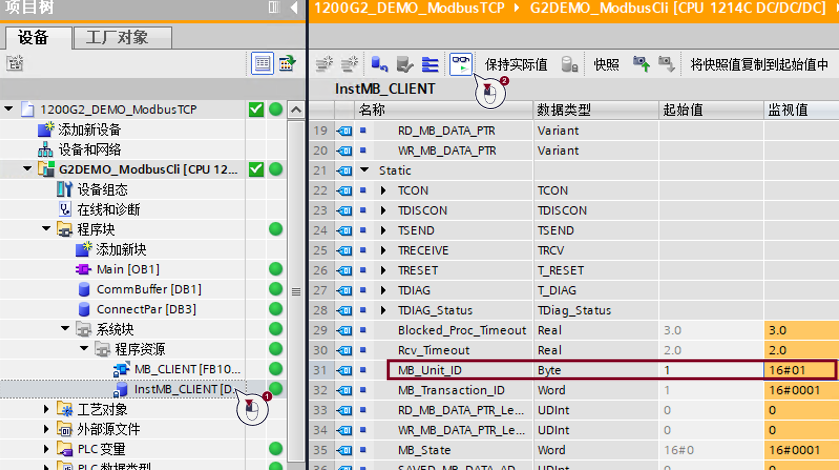The width and height of the screenshot is (839, 470).
Task: Expand the 工艺对象 folder
Action: click(47, 409)
